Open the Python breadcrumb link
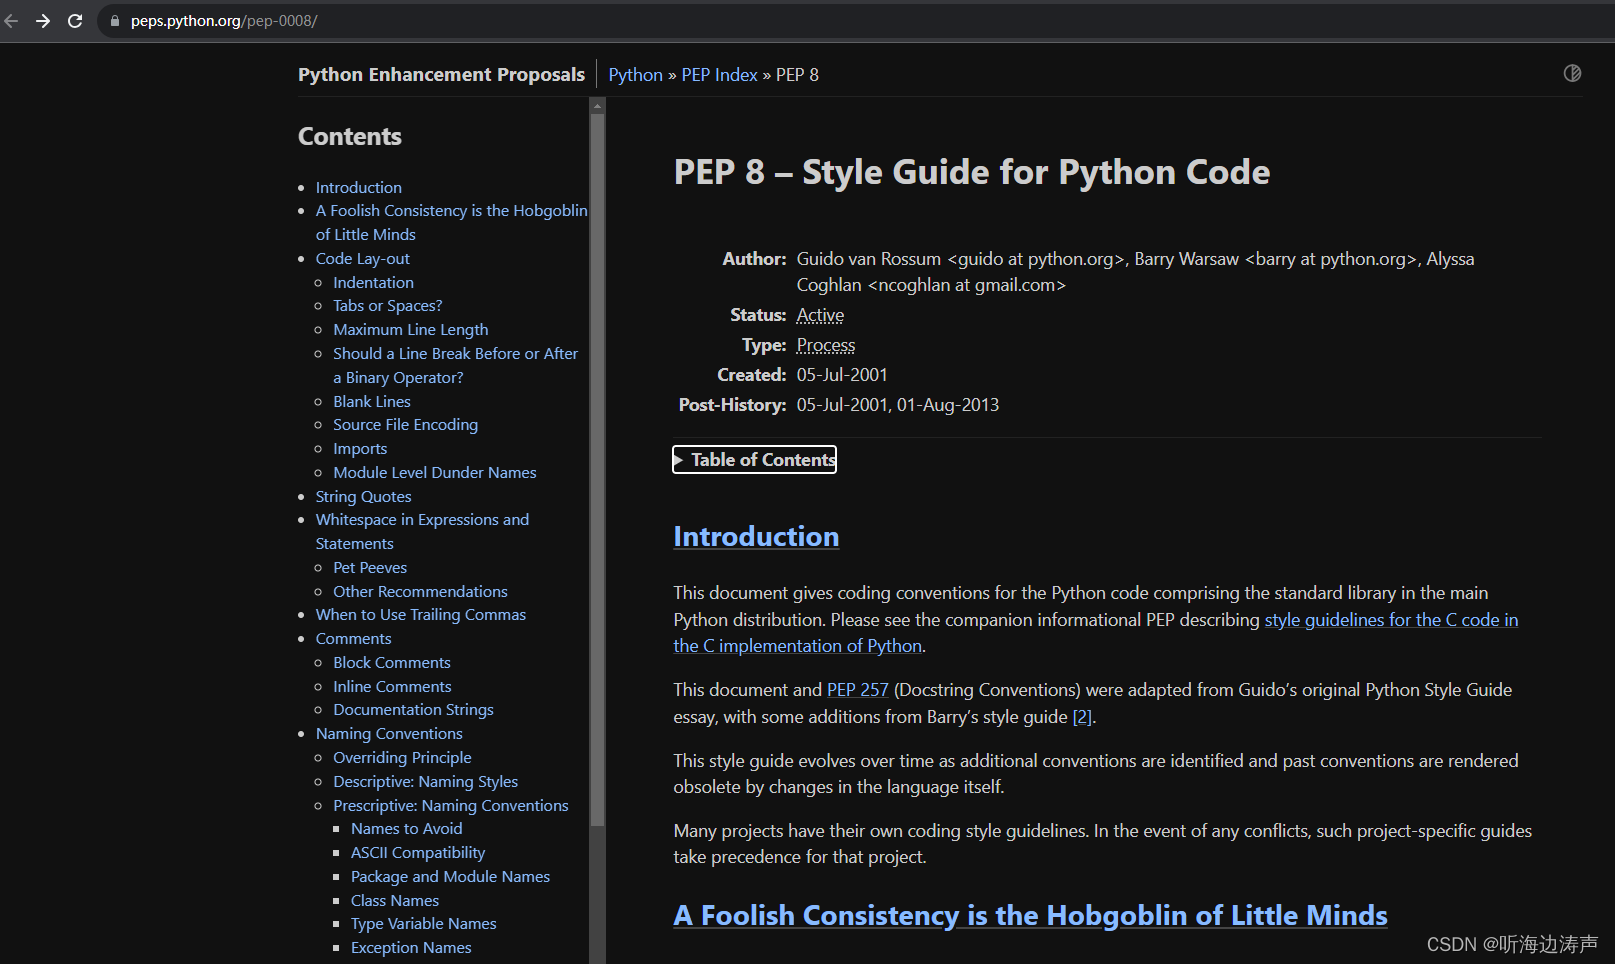1615x964 pixels. (635, 75)
